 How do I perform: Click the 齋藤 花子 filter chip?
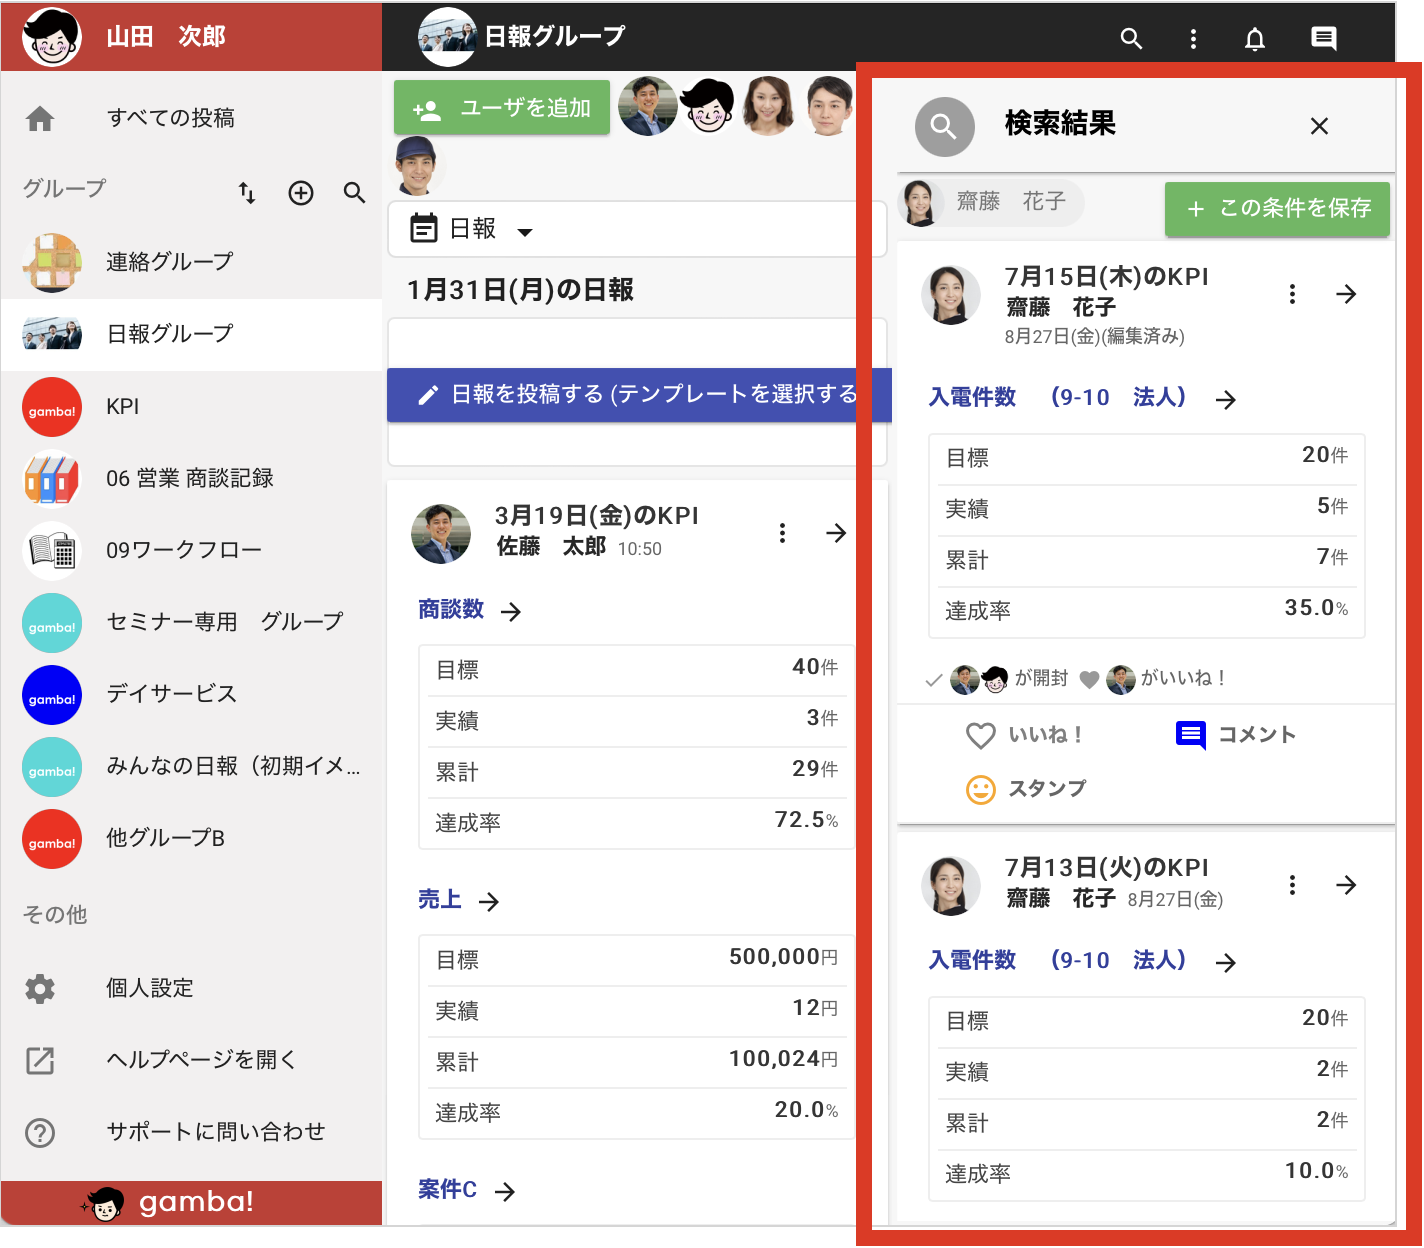[x=991, y=202]
